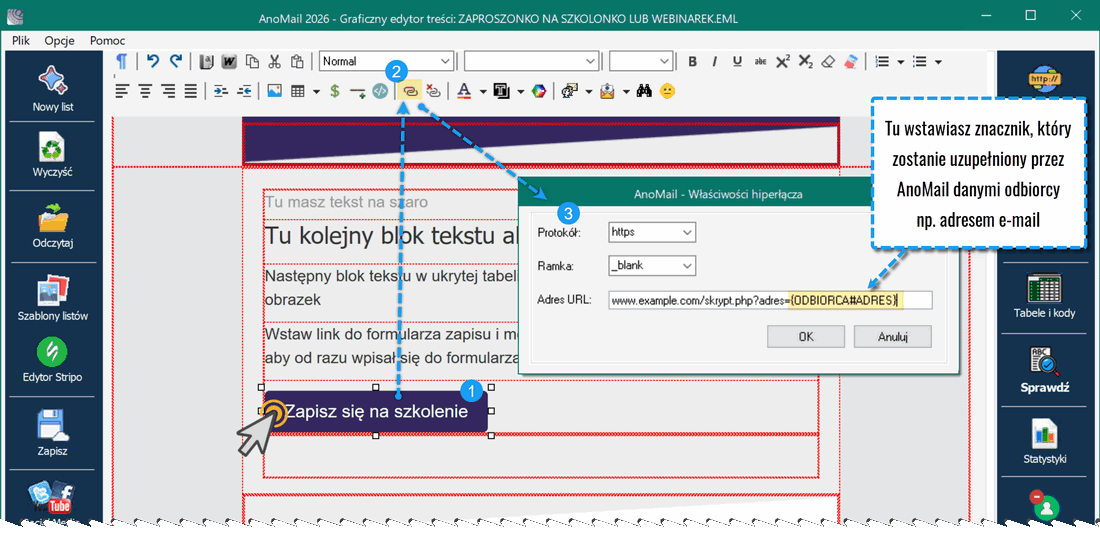
Task: Toggle strikethrough abc formatting
Action: point(760,62)
